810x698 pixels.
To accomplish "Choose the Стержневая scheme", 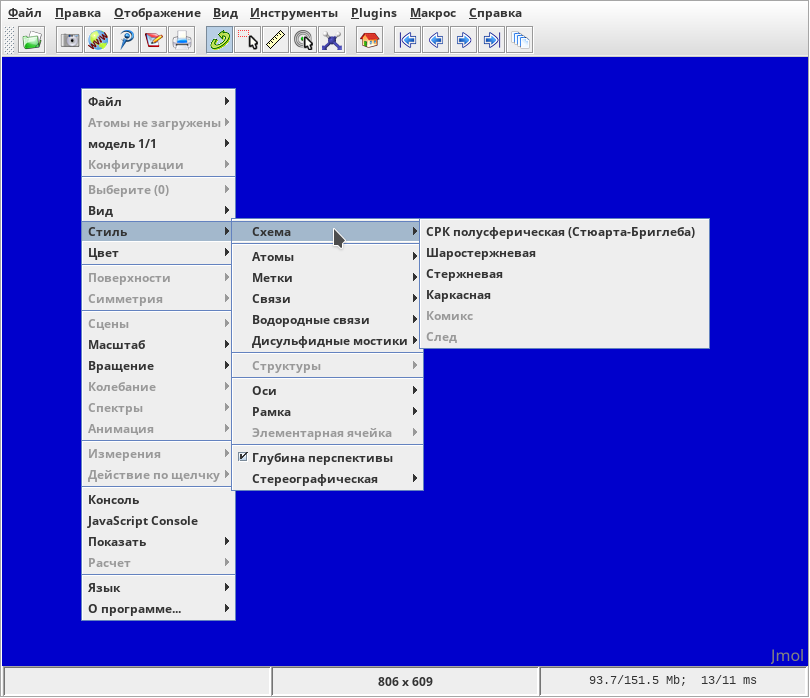I will (x=565, y=274).
